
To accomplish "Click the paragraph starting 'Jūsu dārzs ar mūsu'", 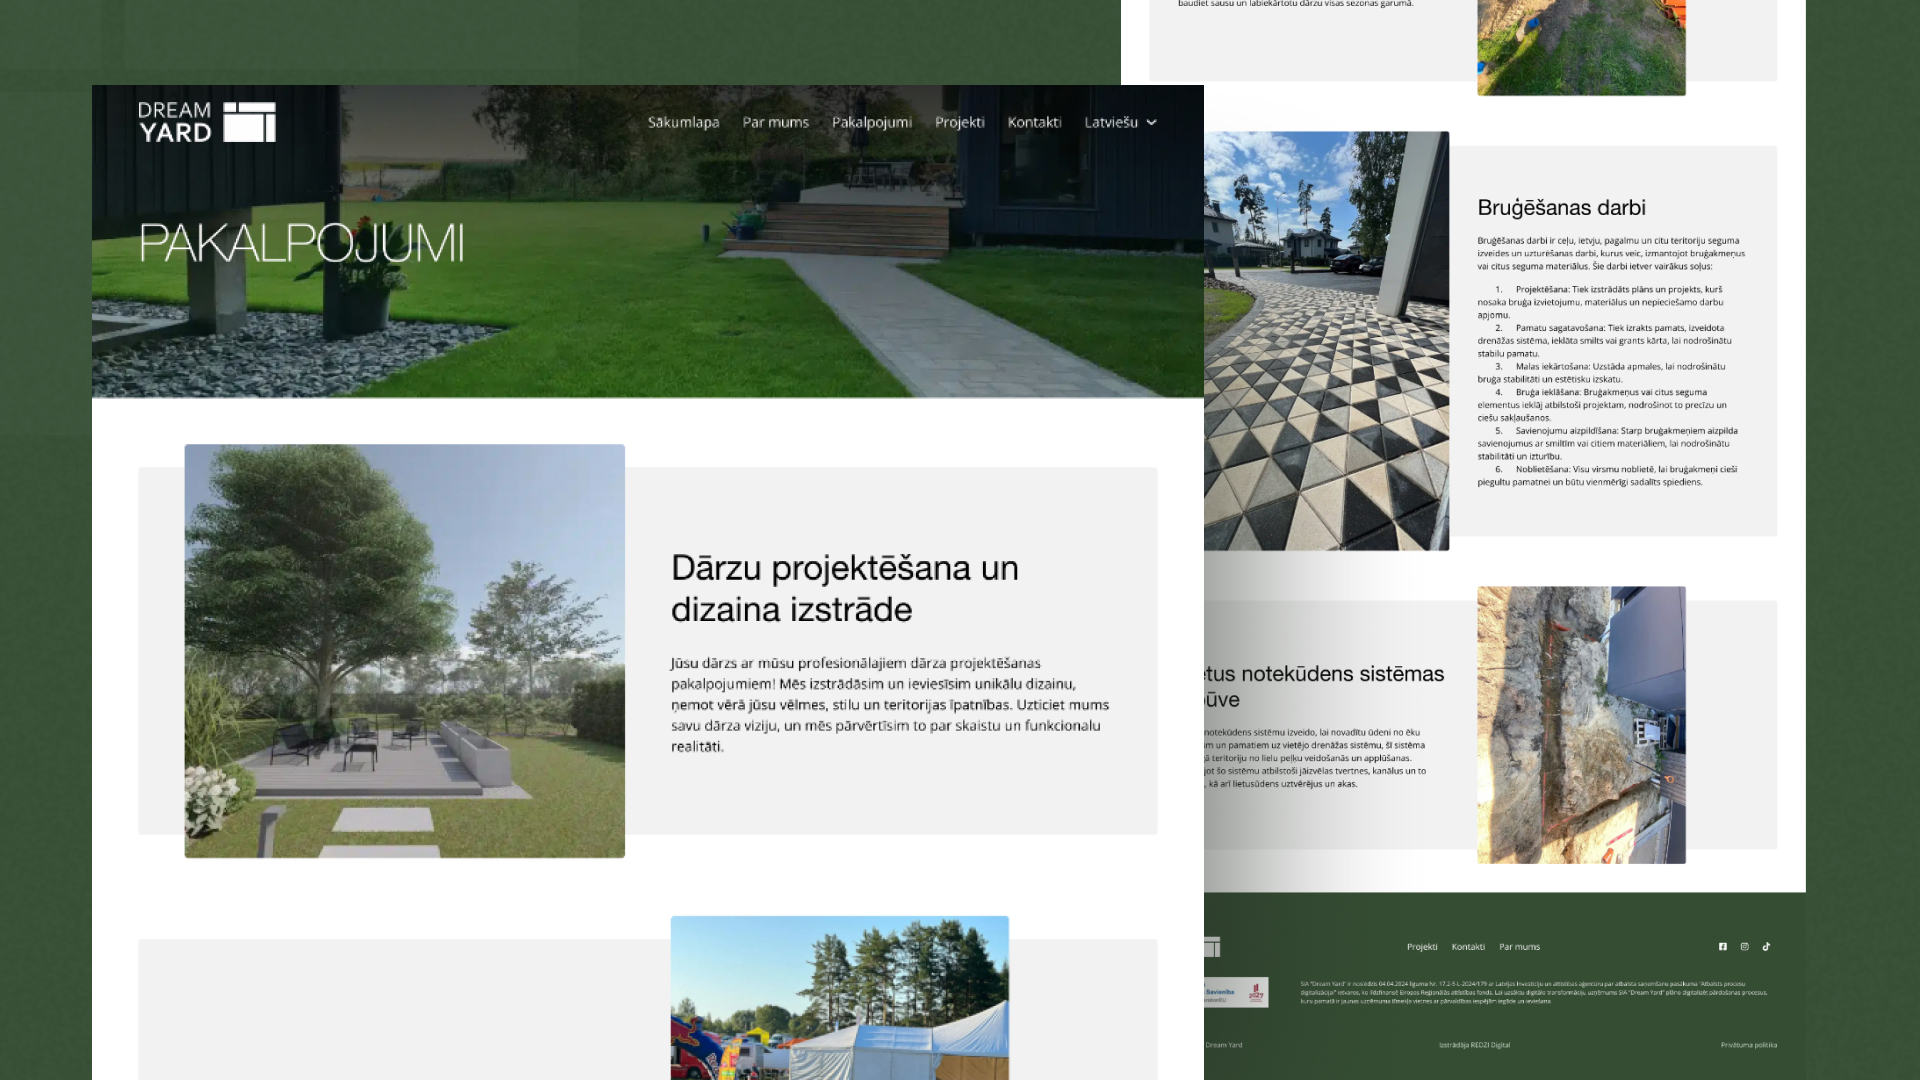I will pos(890,704).
